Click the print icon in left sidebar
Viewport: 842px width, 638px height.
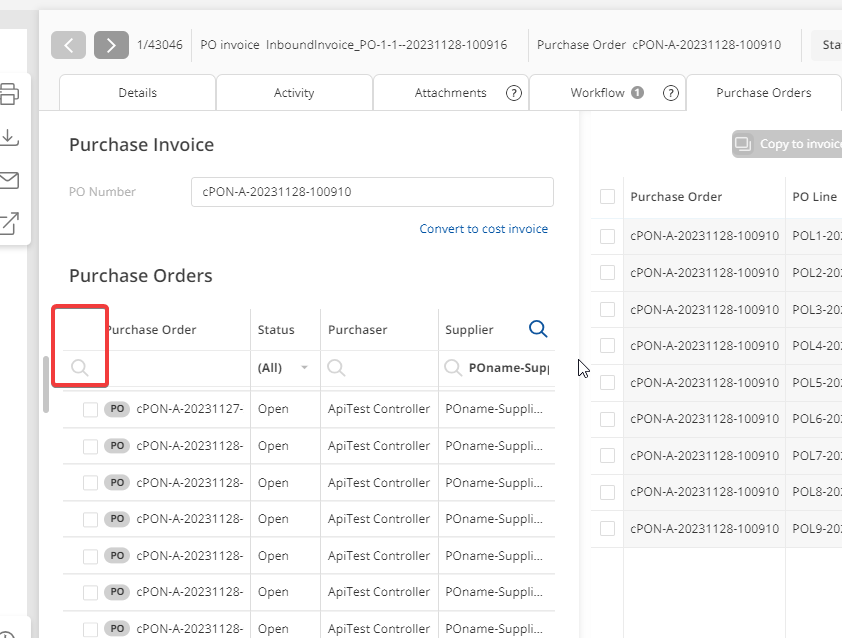point(9,95)
